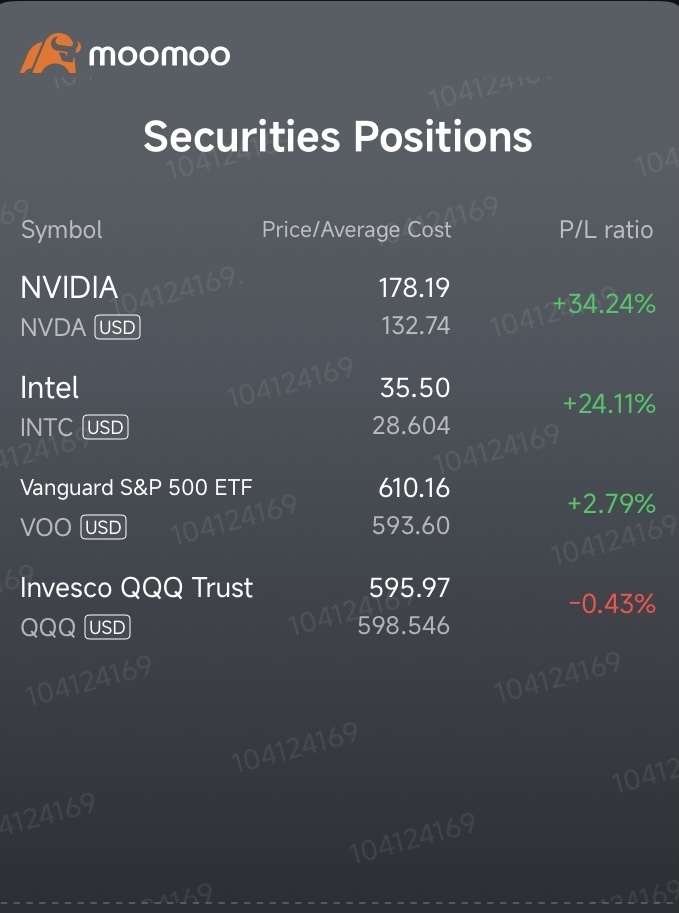Select the +2.79% P/L ratio value
Viewport: 679px width, 913px height.
(x=611, y=504)
